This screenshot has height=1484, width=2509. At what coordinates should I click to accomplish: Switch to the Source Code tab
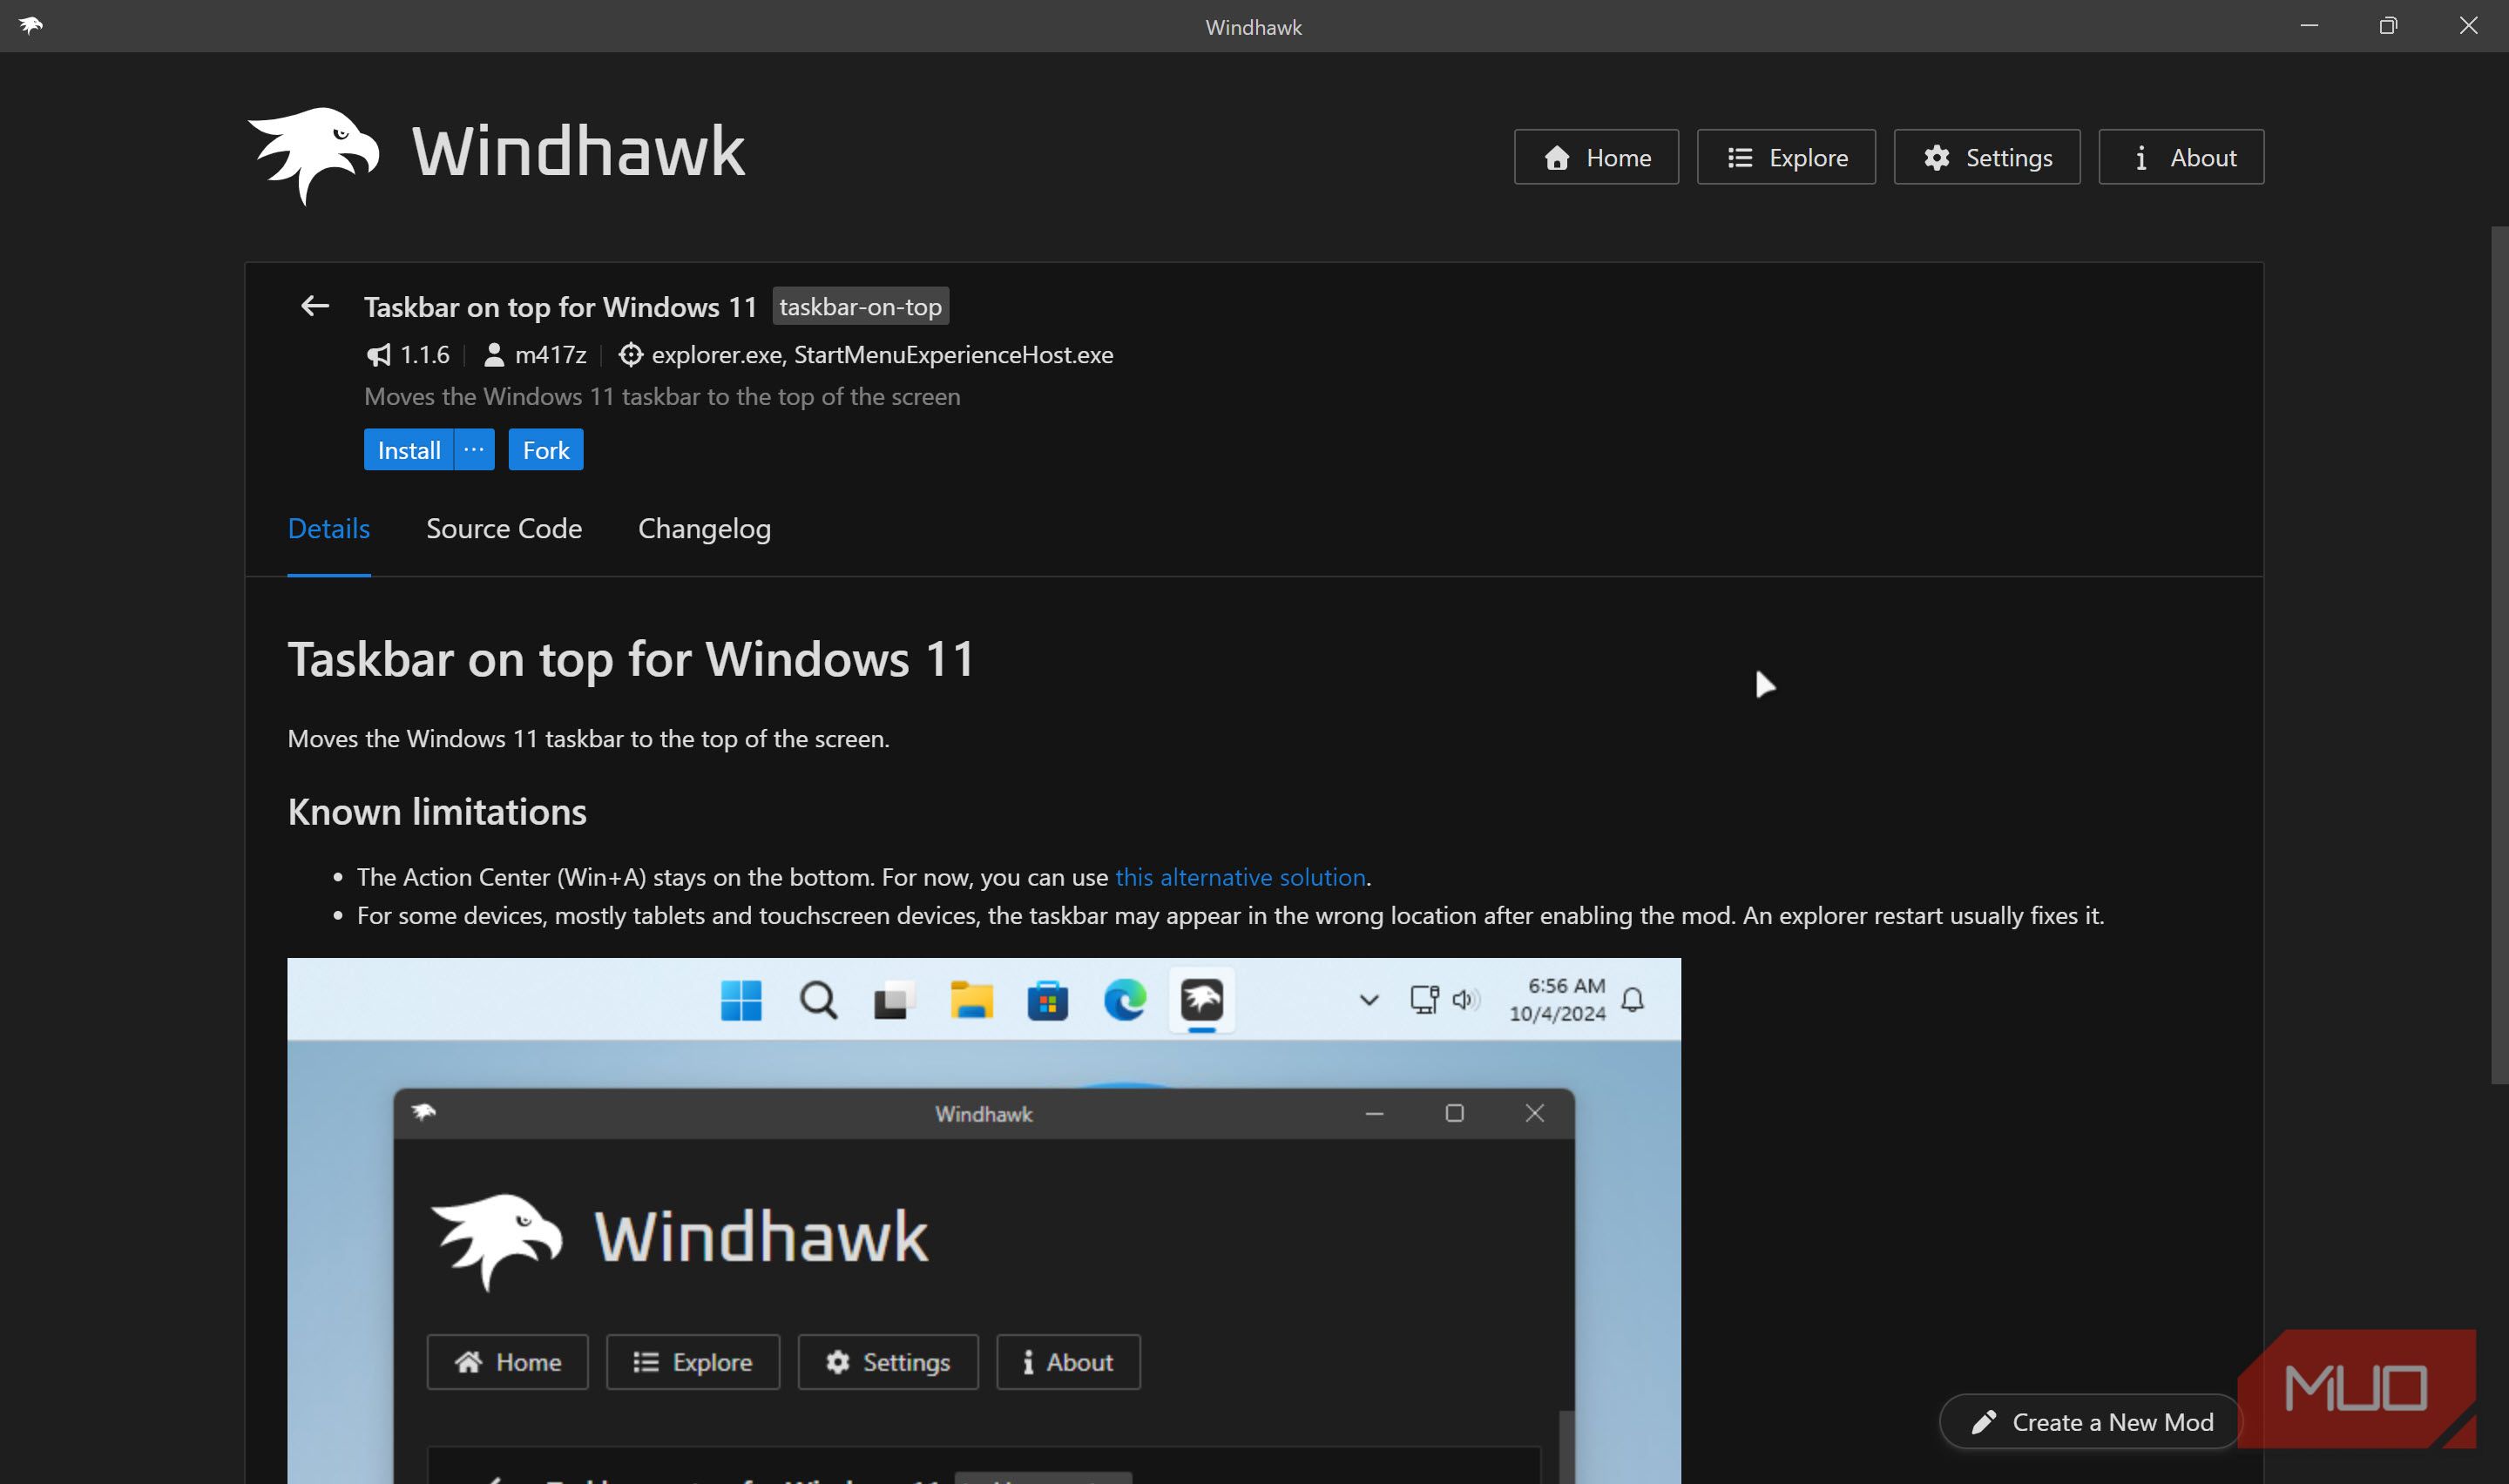(x=504, y=528)
